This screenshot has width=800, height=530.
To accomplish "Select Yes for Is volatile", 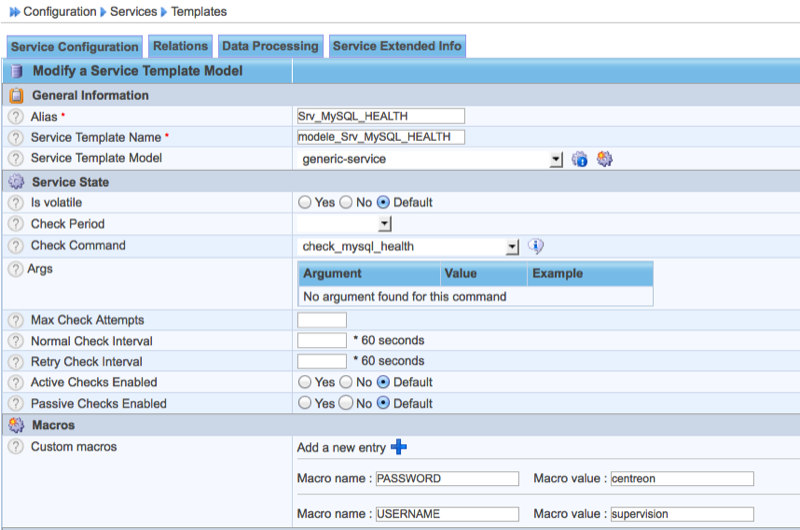I will pos(305,203).
